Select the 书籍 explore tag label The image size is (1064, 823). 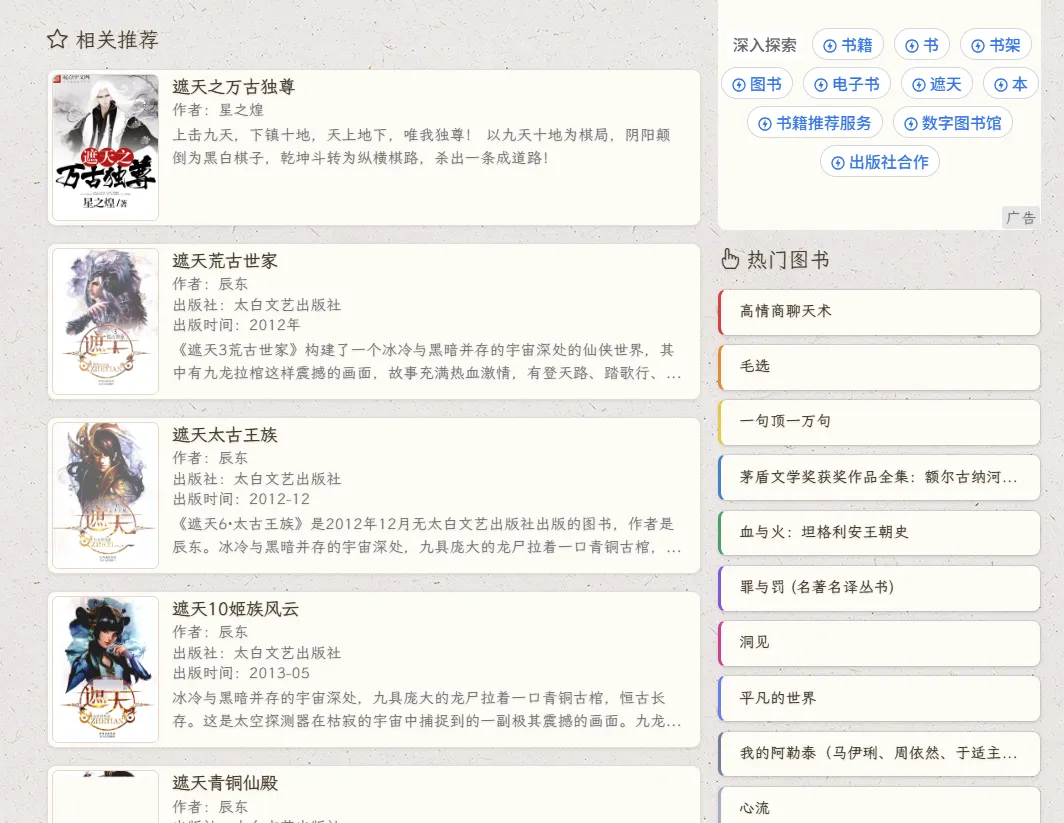pos(857,45)
